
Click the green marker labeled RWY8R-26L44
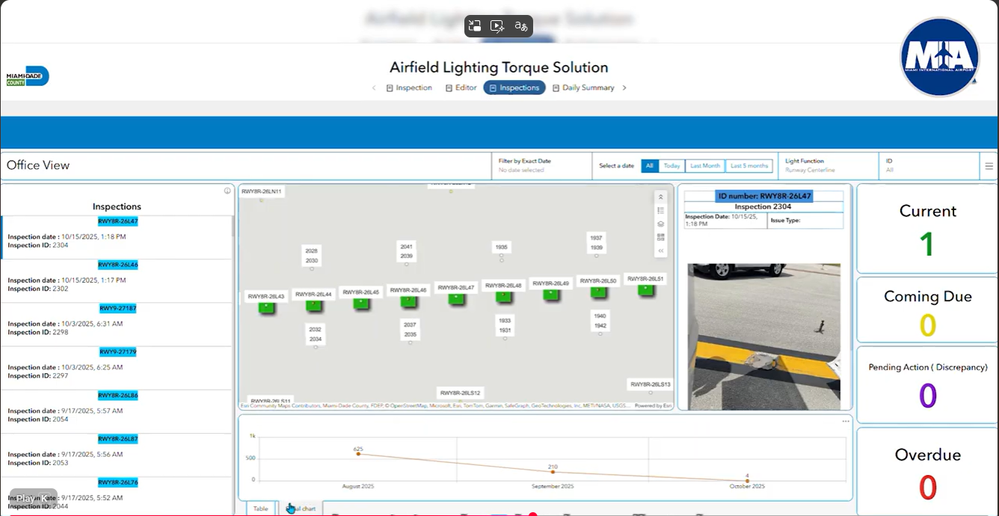[313, 305]
